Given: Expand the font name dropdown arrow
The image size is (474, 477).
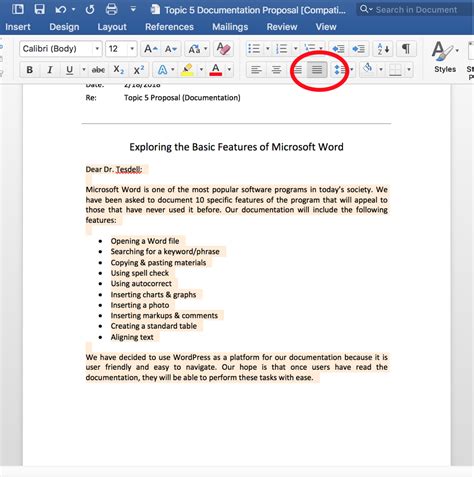Looking at the screenshot, I should [x=97, y=49].
